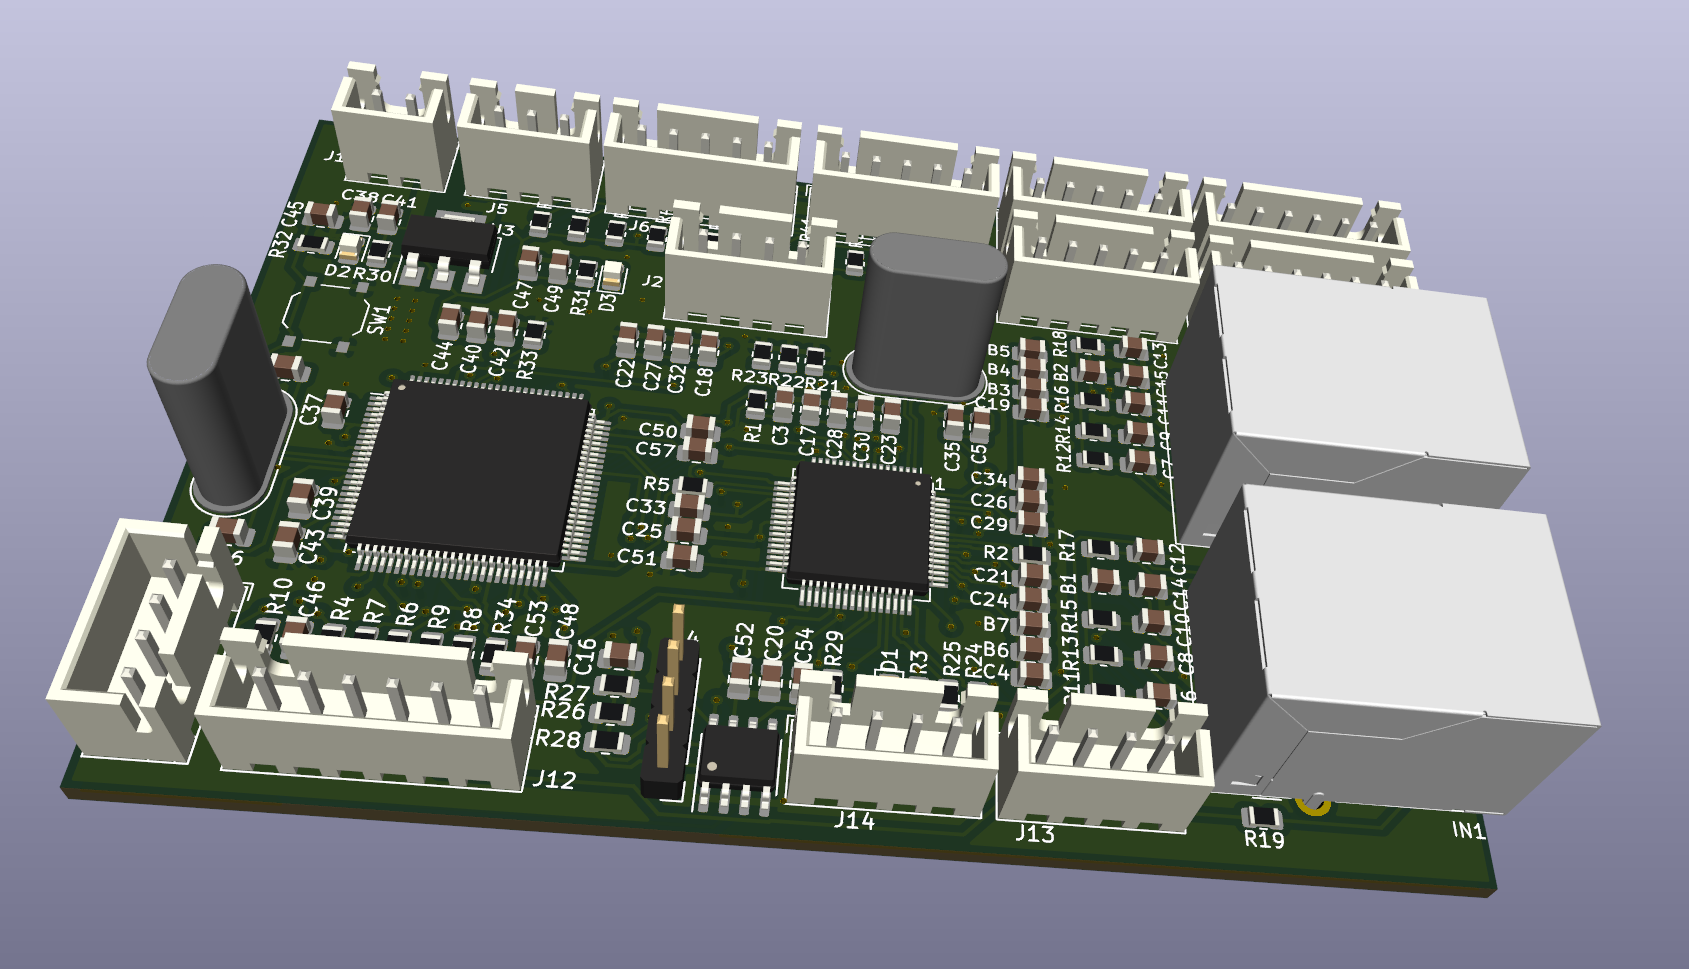Click the small IC labeled J3 area
This screenshot has height=969, width=1689.
[447, 240]
